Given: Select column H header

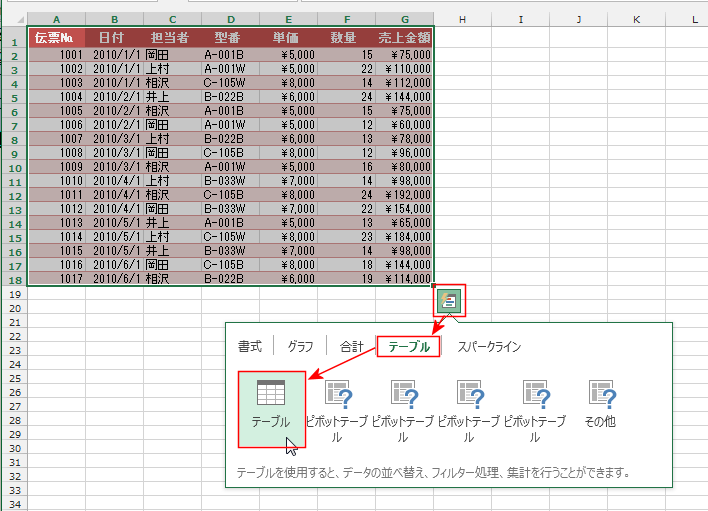Looking at the screenshot, I should point(464,19).
